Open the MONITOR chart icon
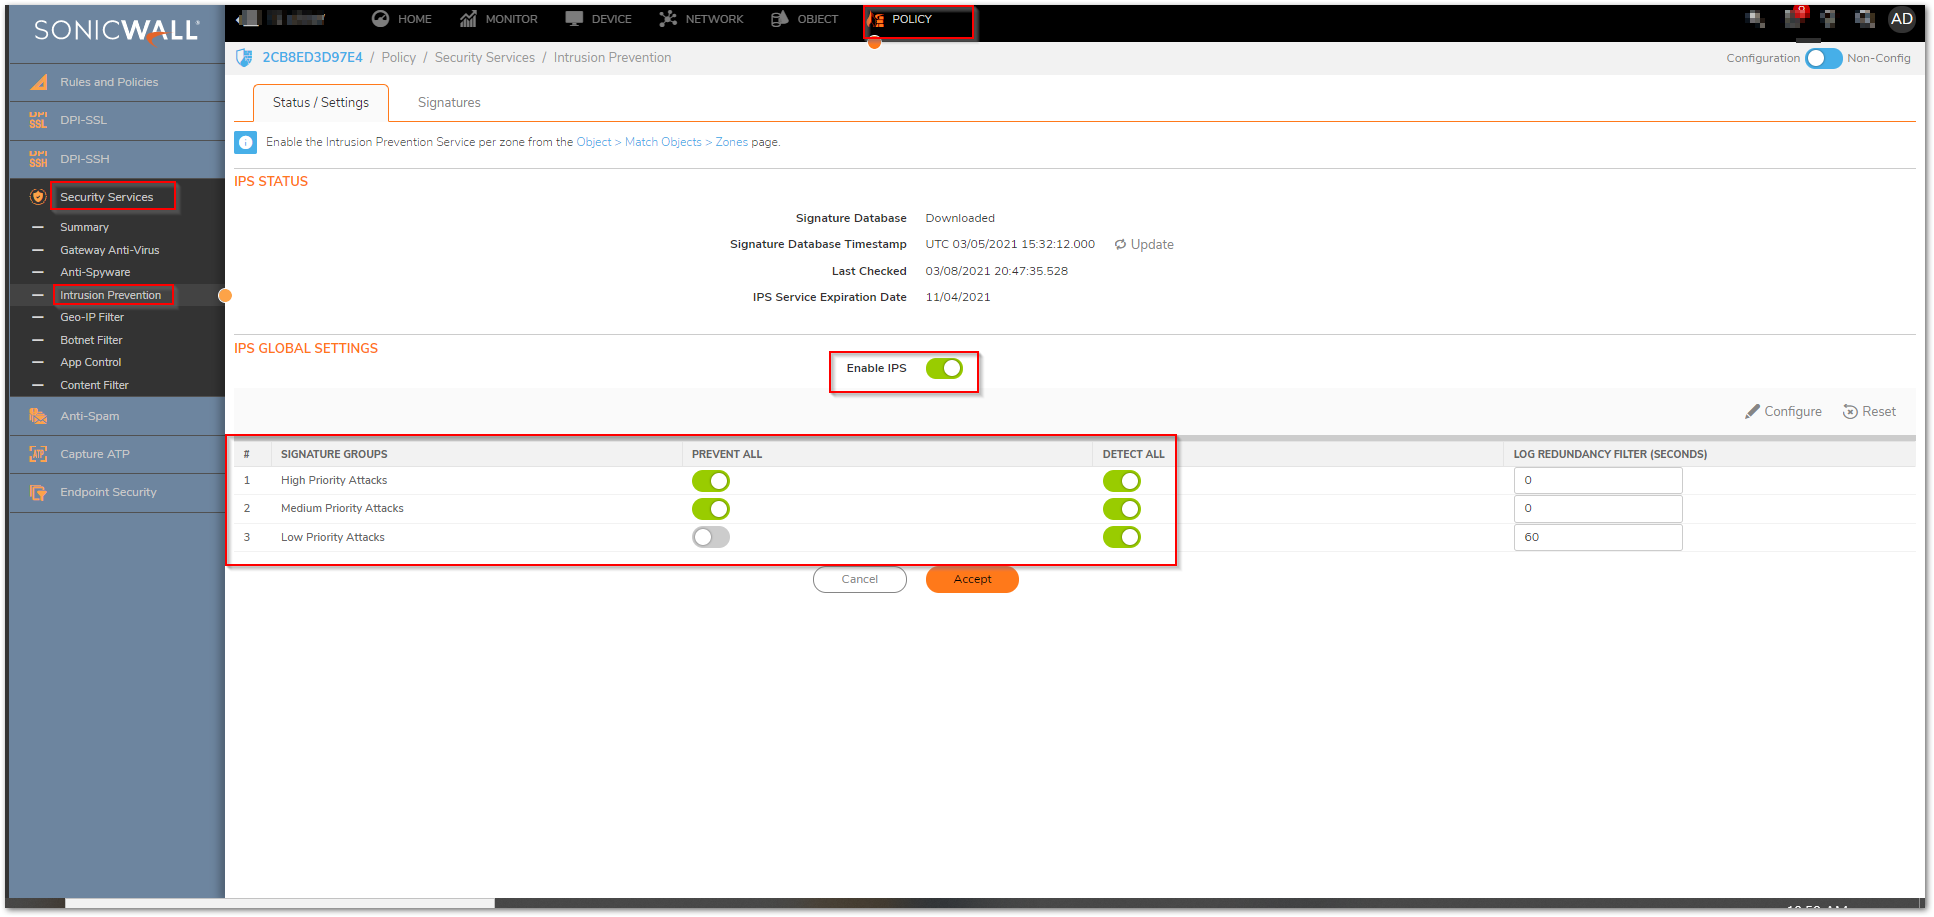Viewport: 1934px width, 917px height. point(468,19)
